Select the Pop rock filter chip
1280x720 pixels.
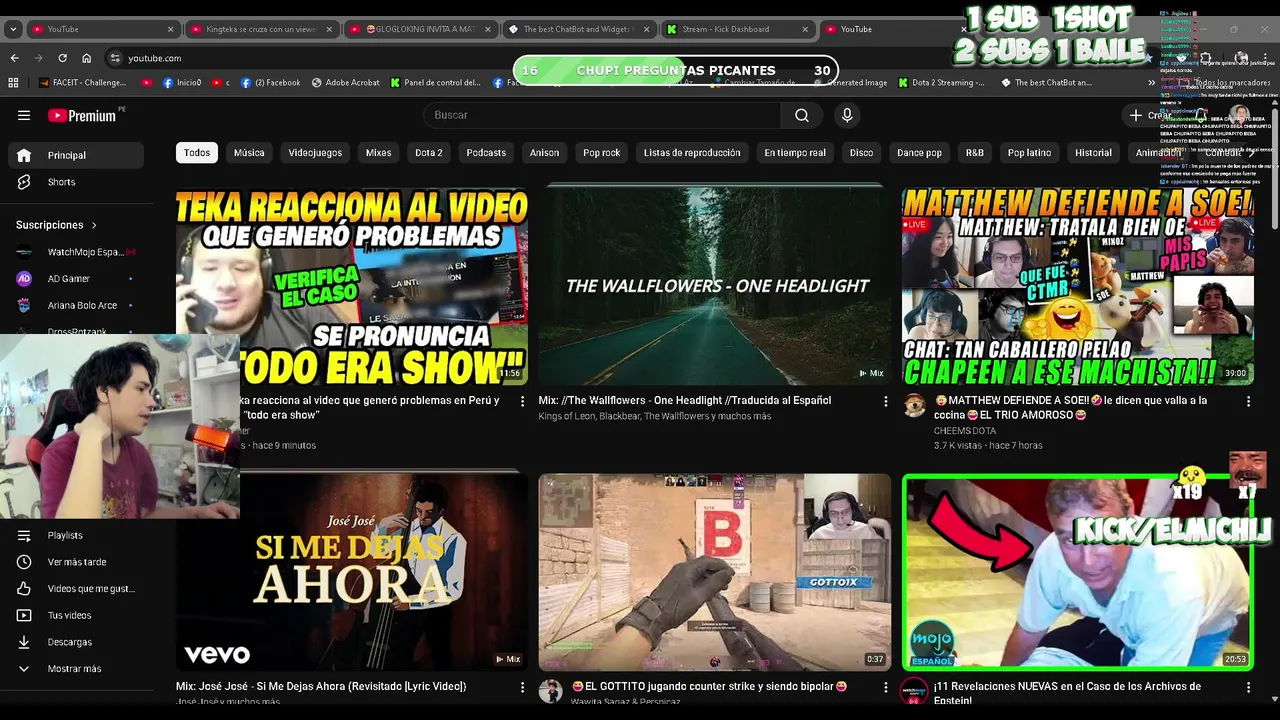[602, 153]
